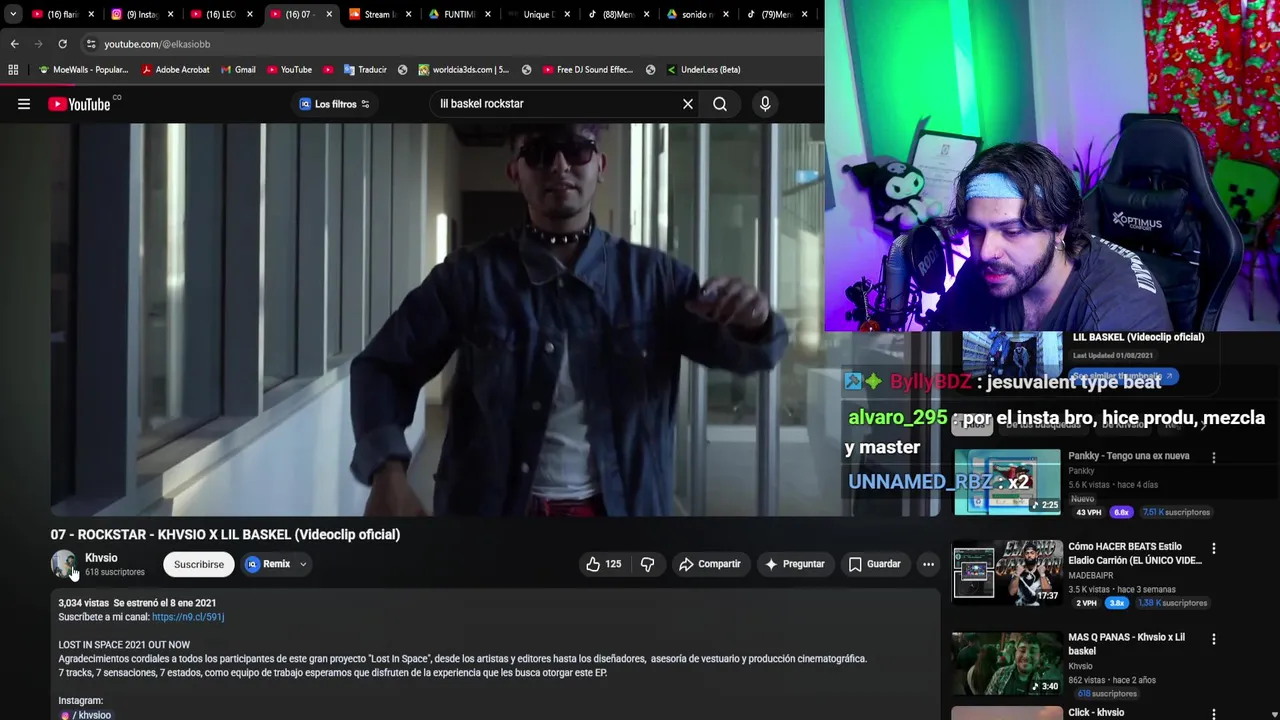Open Adobe Acrobat bookmark
This screenshot has width=1280, height=720.
click(176, 70)
